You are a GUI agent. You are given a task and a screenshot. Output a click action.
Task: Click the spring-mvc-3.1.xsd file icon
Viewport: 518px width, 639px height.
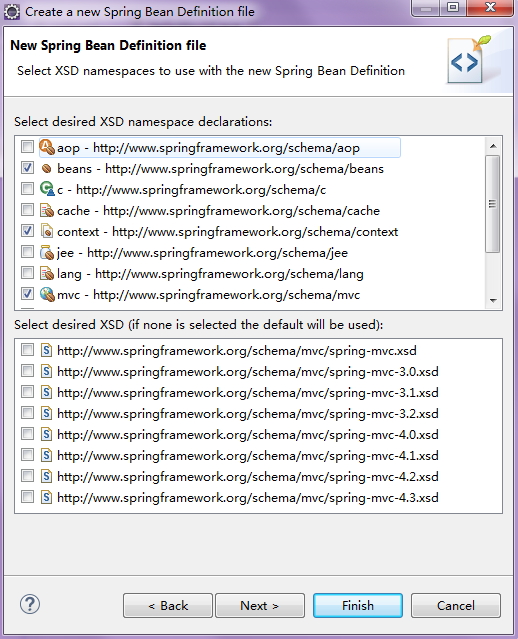click(x=46, y=392)
